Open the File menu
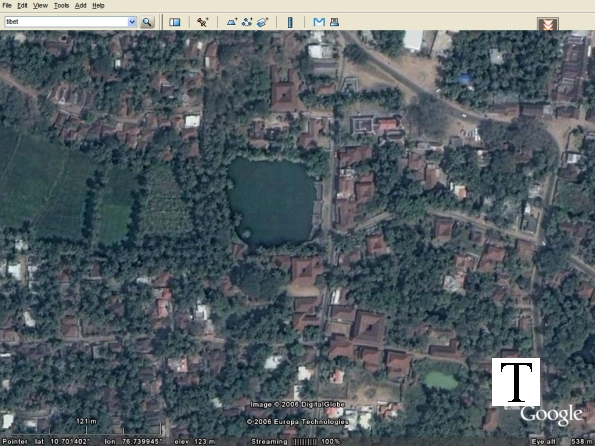The image size is (595, 446). point(7,6)
